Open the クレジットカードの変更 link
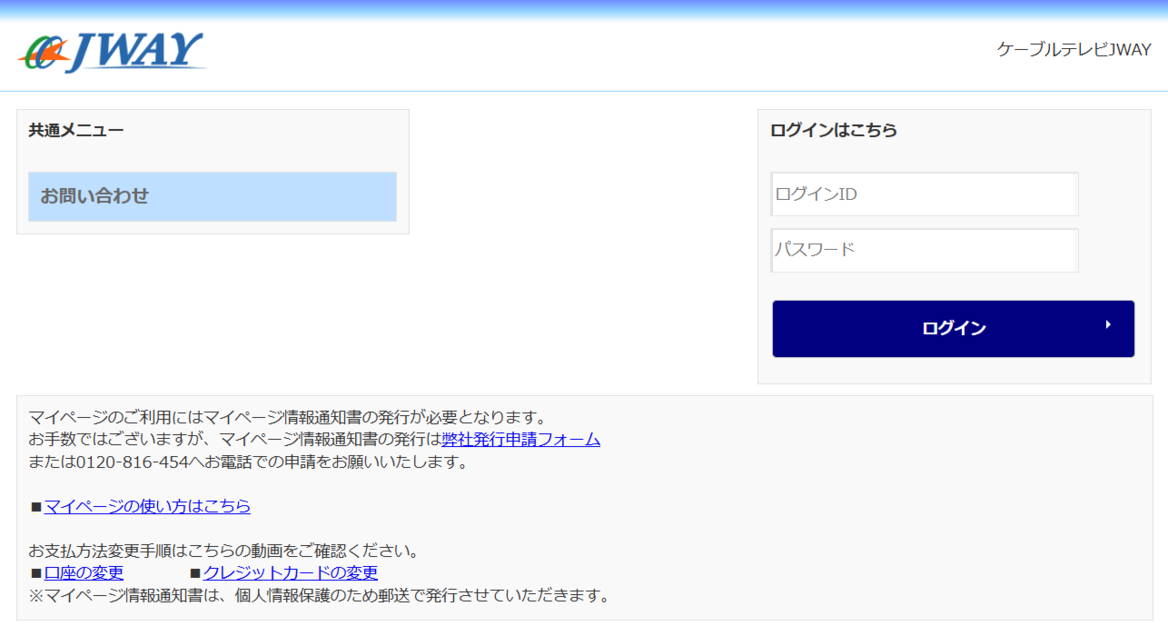 click(x=291, y=573)
